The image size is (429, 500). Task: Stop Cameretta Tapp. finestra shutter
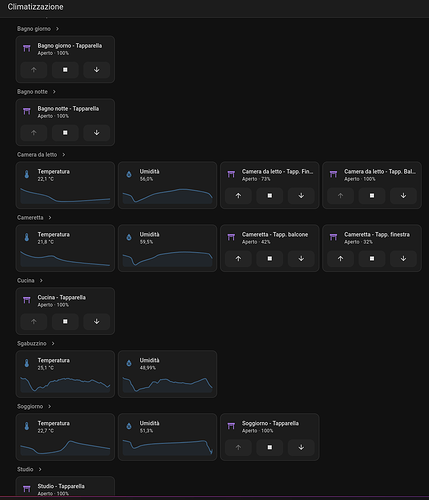(372, 259)
